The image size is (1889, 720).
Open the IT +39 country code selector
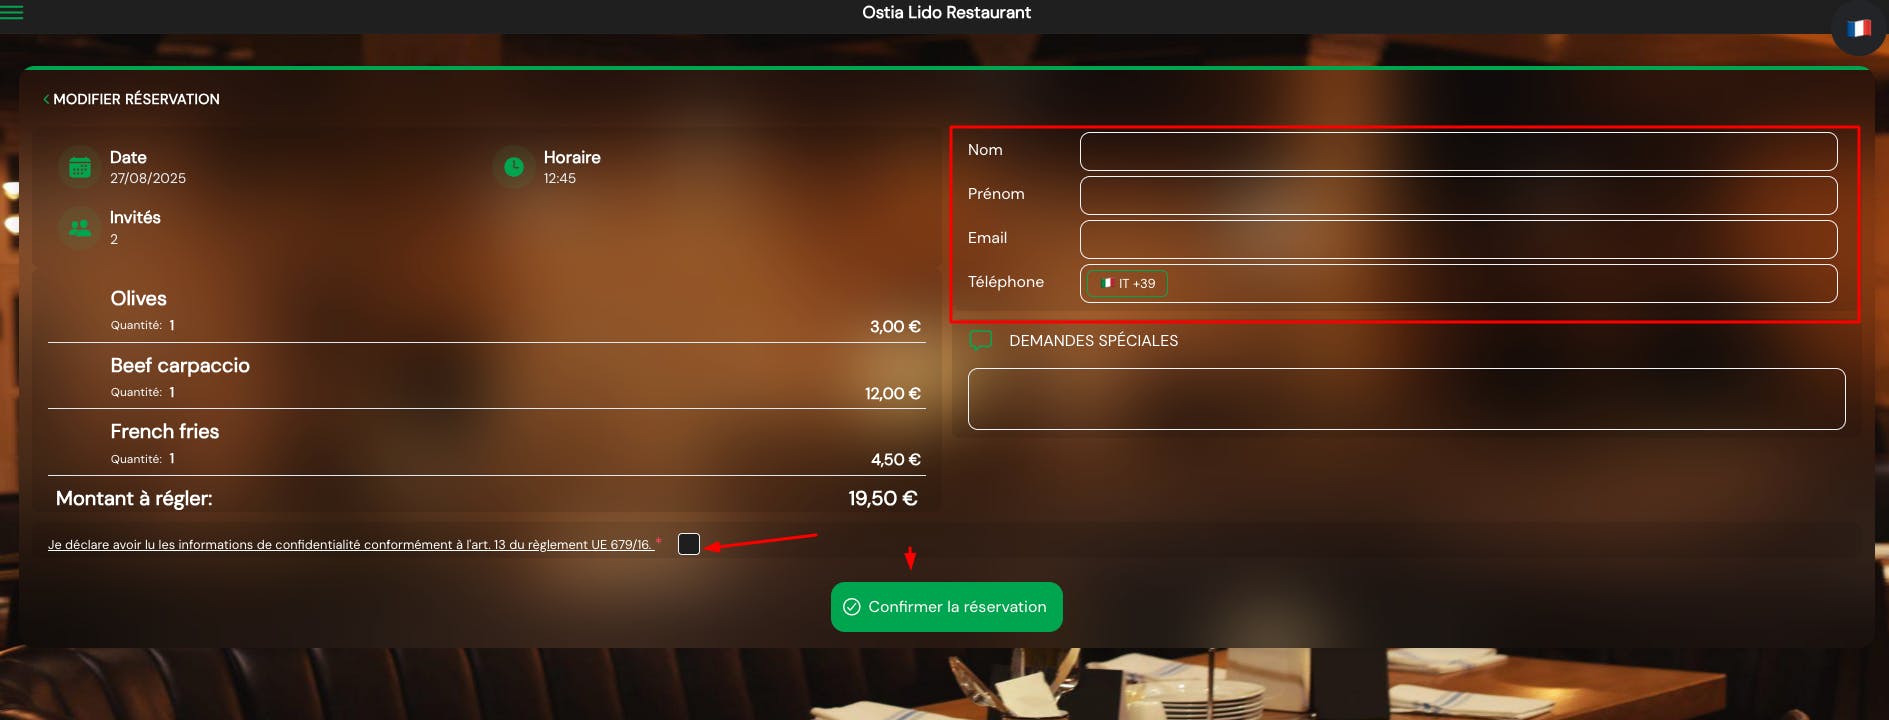pos(1128,283)
